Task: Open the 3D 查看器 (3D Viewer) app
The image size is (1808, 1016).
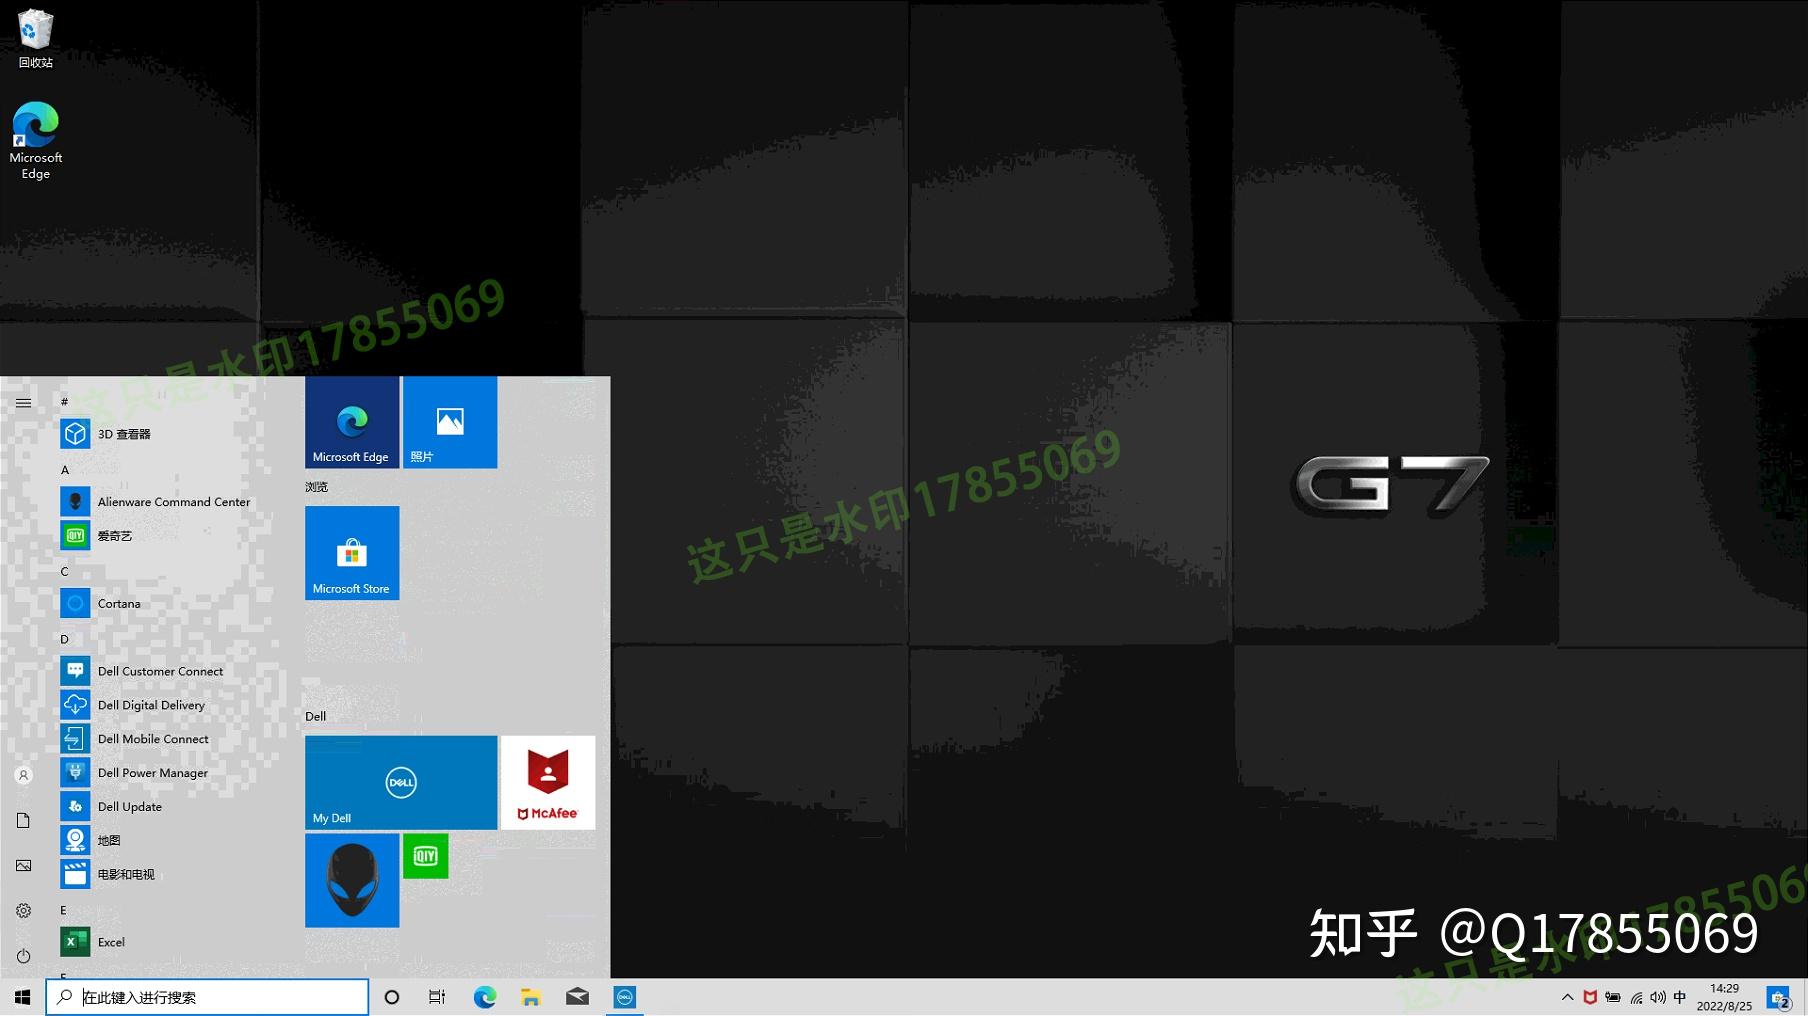Action: 125,433
